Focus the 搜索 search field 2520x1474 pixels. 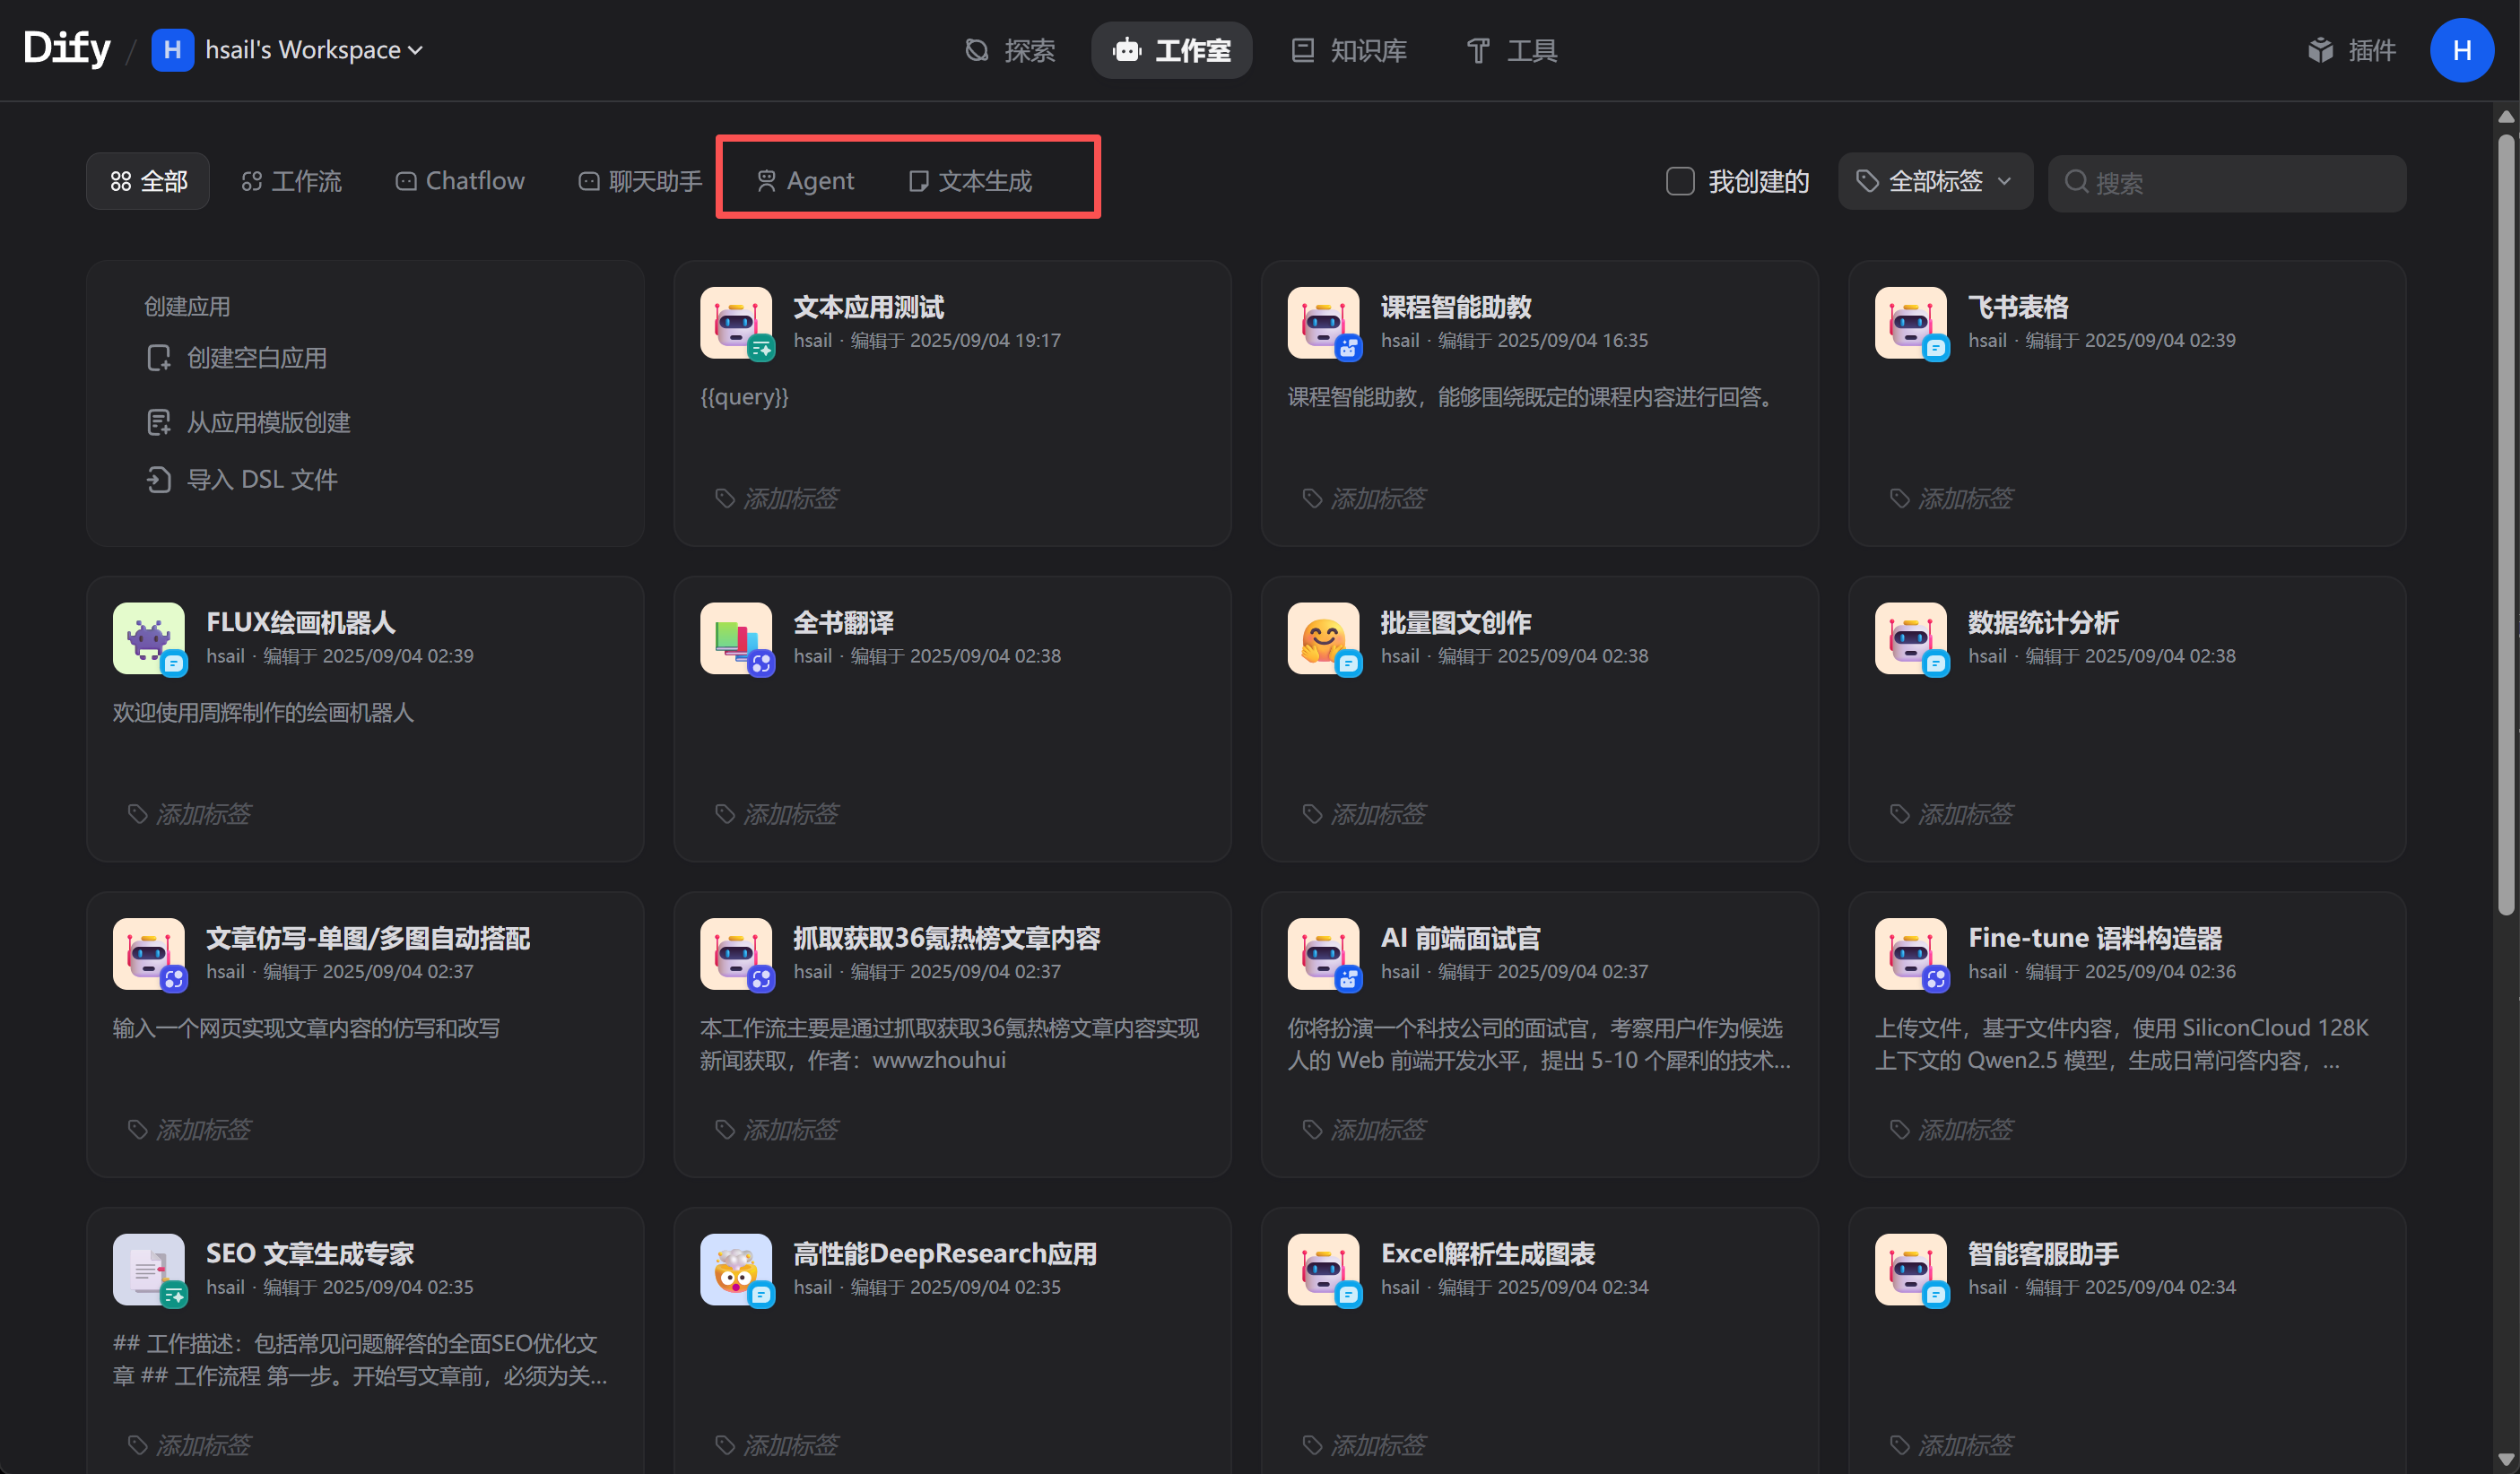2227,183
